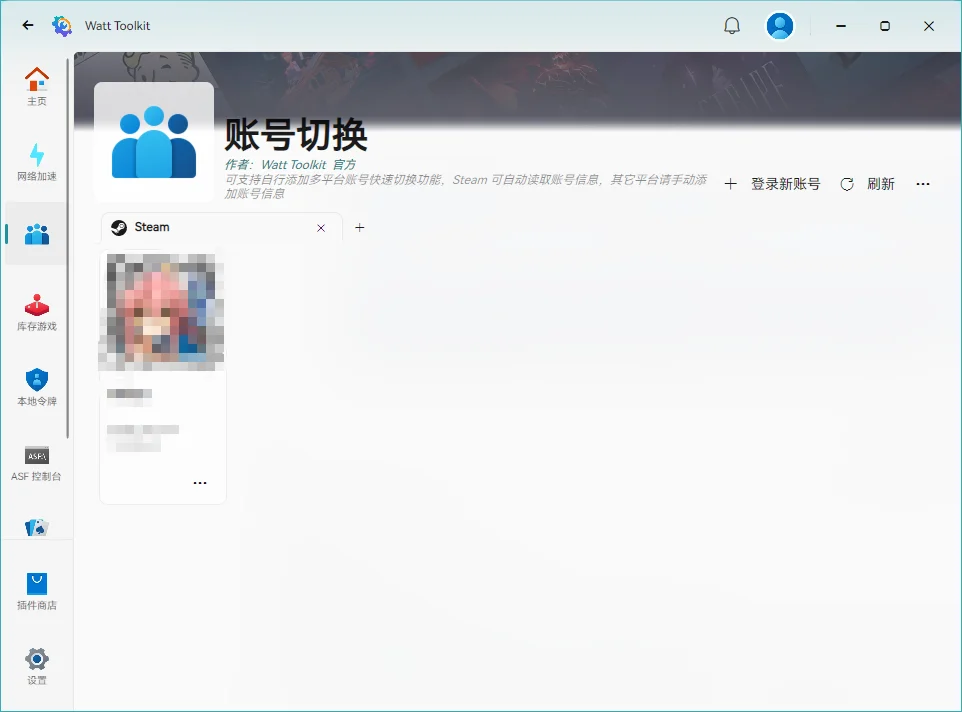Viewport: 962px width, 712px height.
Task: Go back with the arrow button
Action: 28,25
